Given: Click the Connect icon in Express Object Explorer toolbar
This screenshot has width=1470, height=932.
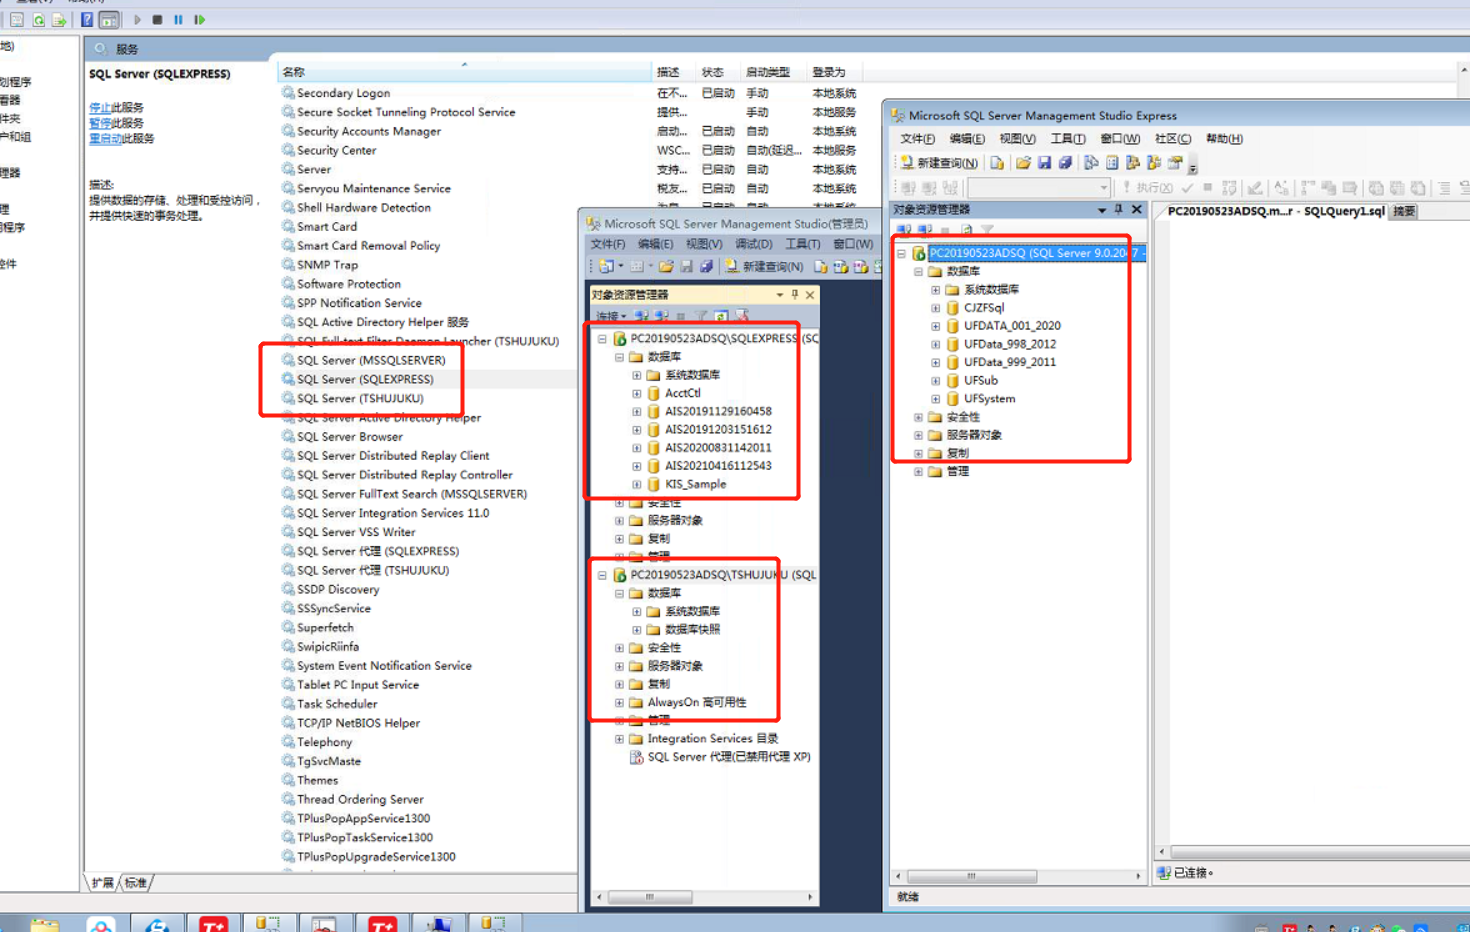Looking at the screenshot, I should [905, 230].
